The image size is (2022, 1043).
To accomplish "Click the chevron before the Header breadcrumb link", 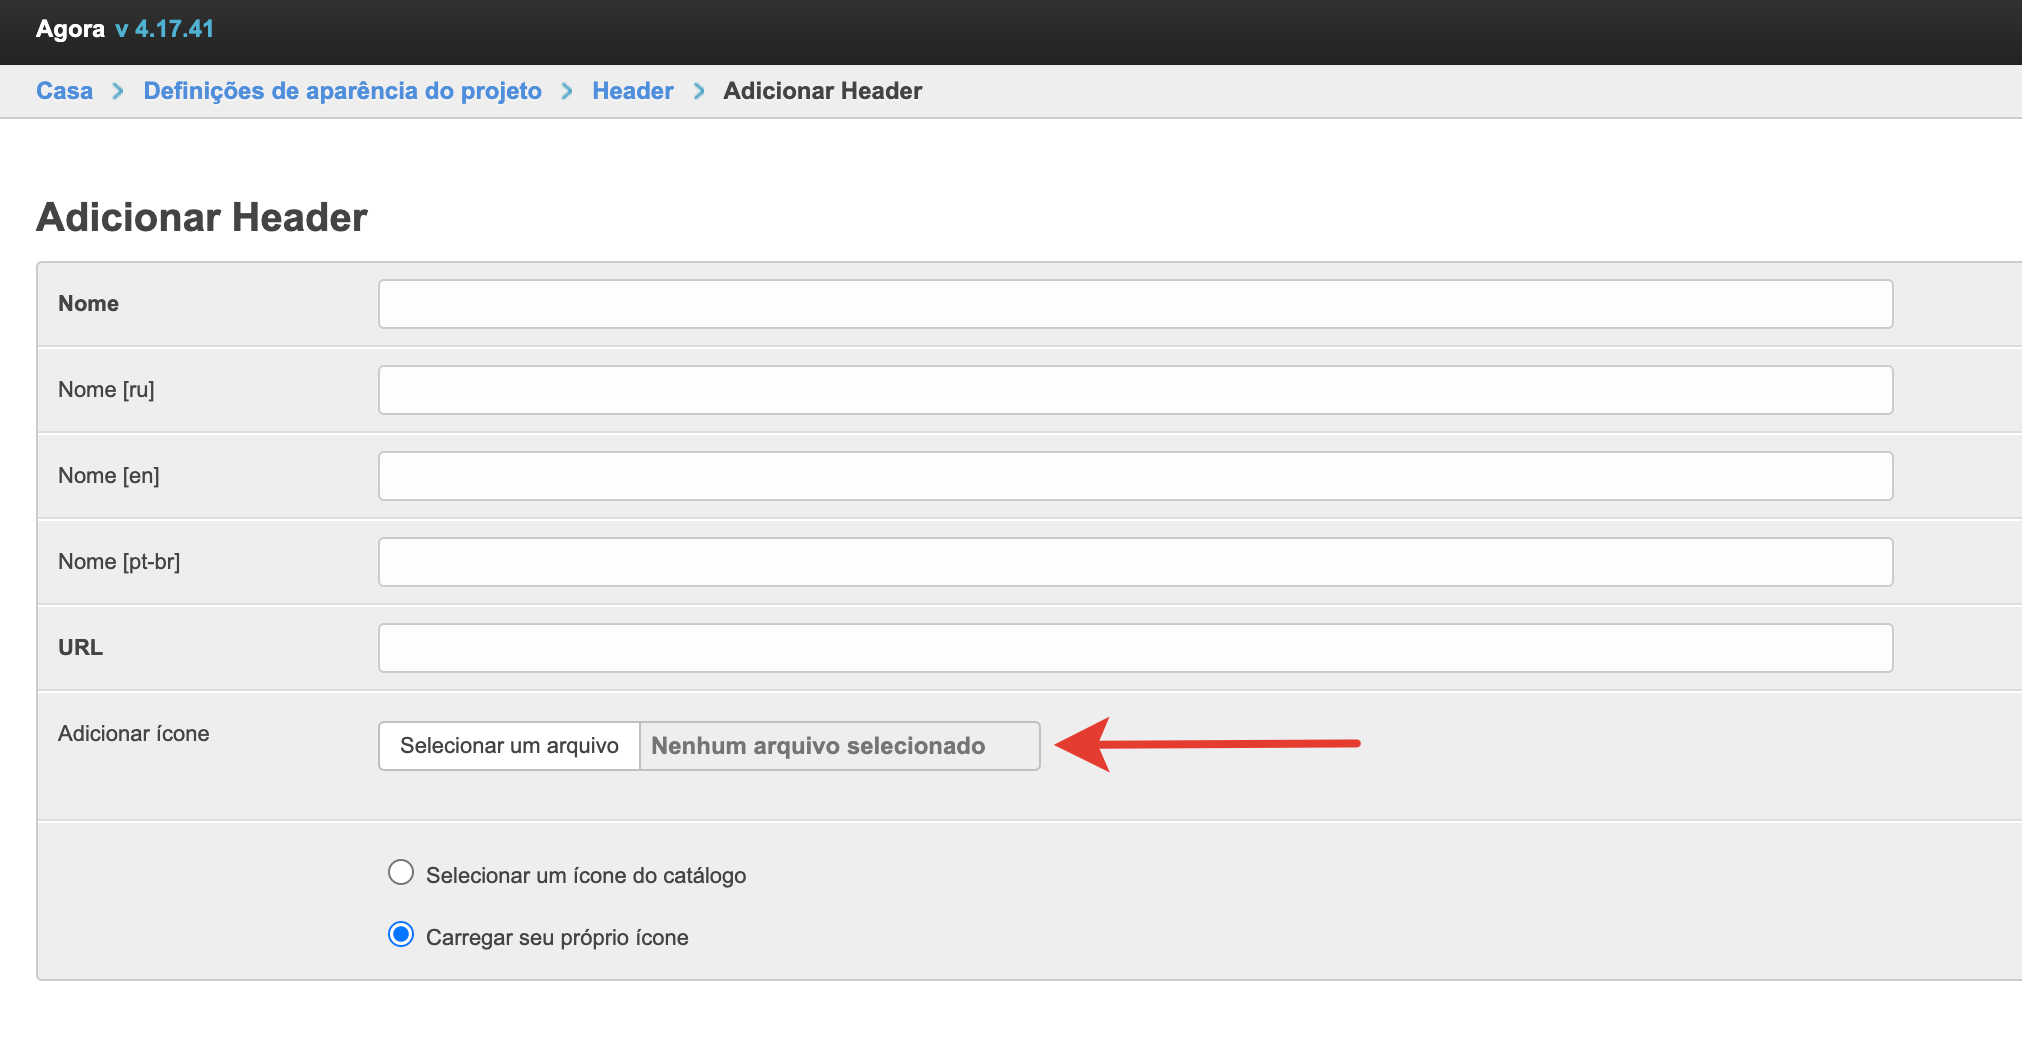I will click(567, 91).
